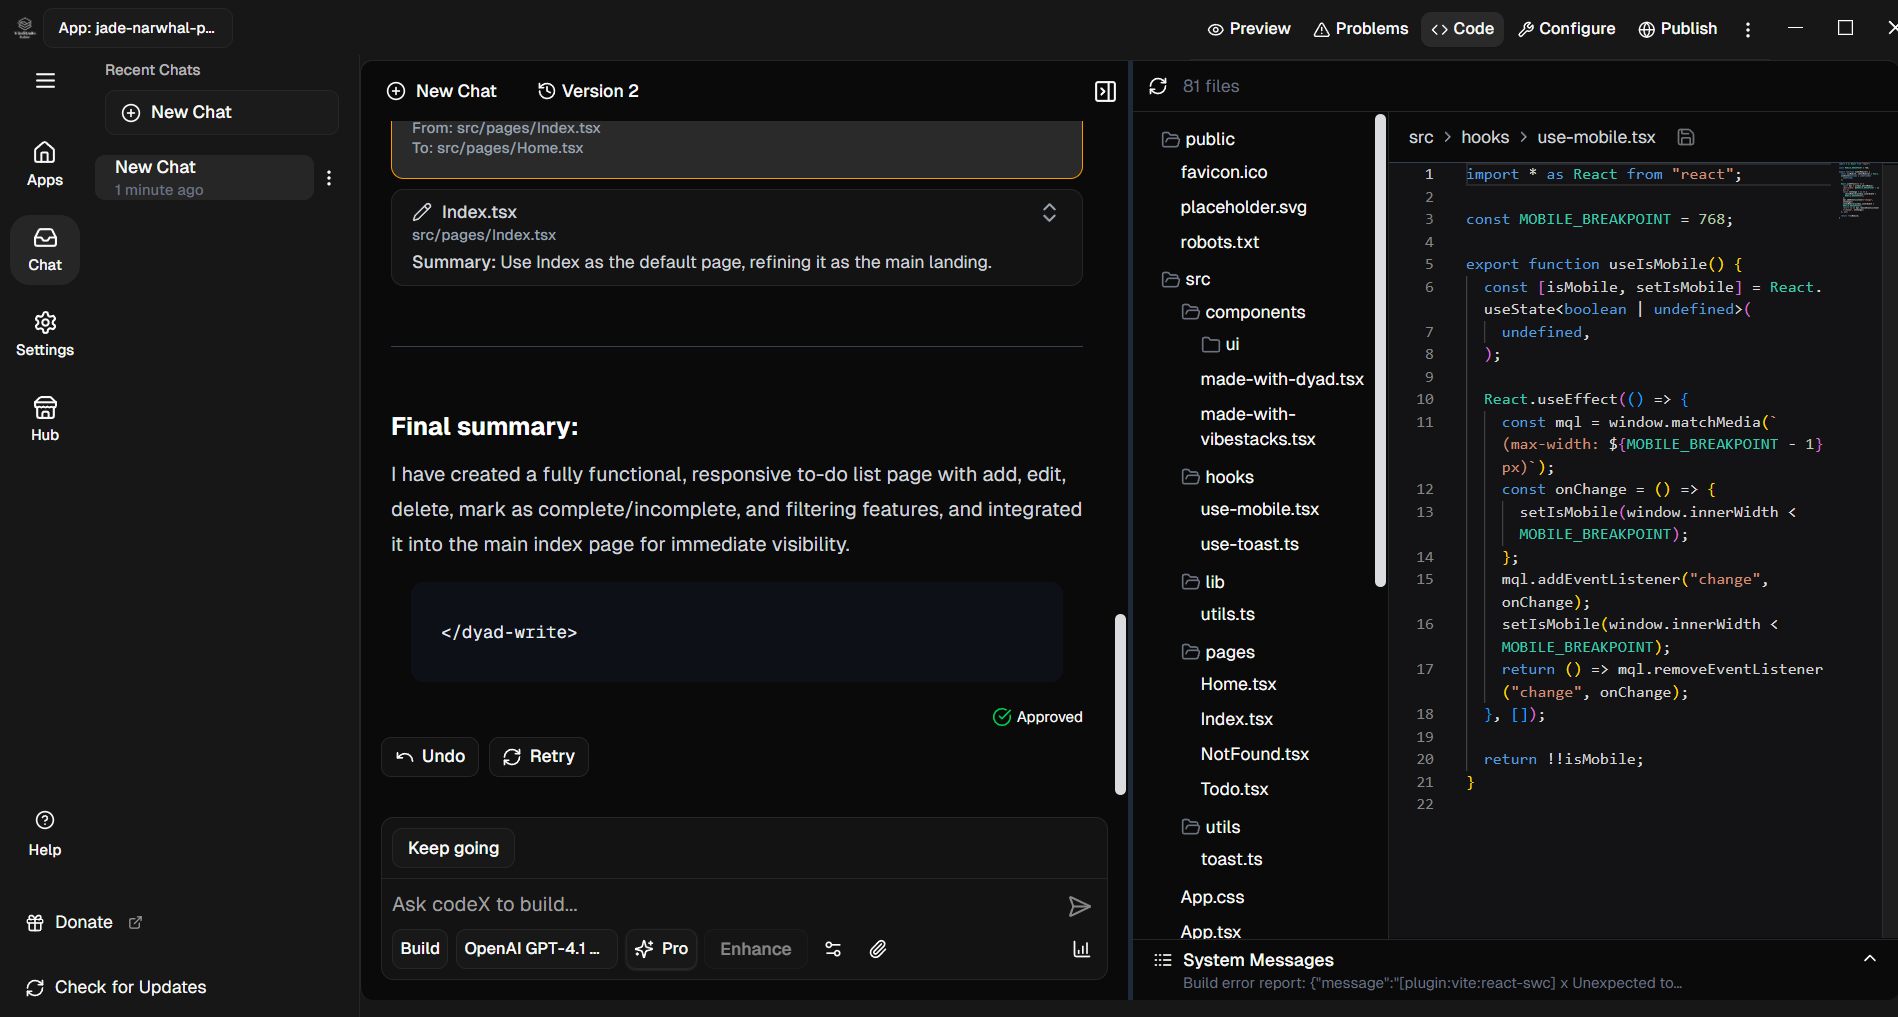Open the OpenAI GPT-4.1 model dropdown

536,949
